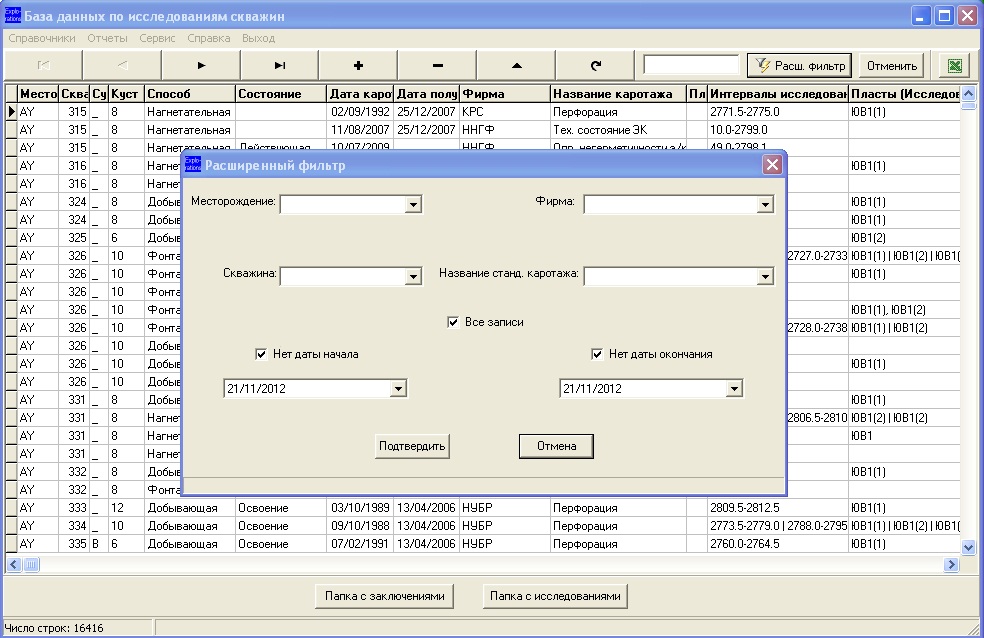Select cell '10.0-2799.0' interval
984x638 pixels.
pos(778,130)
